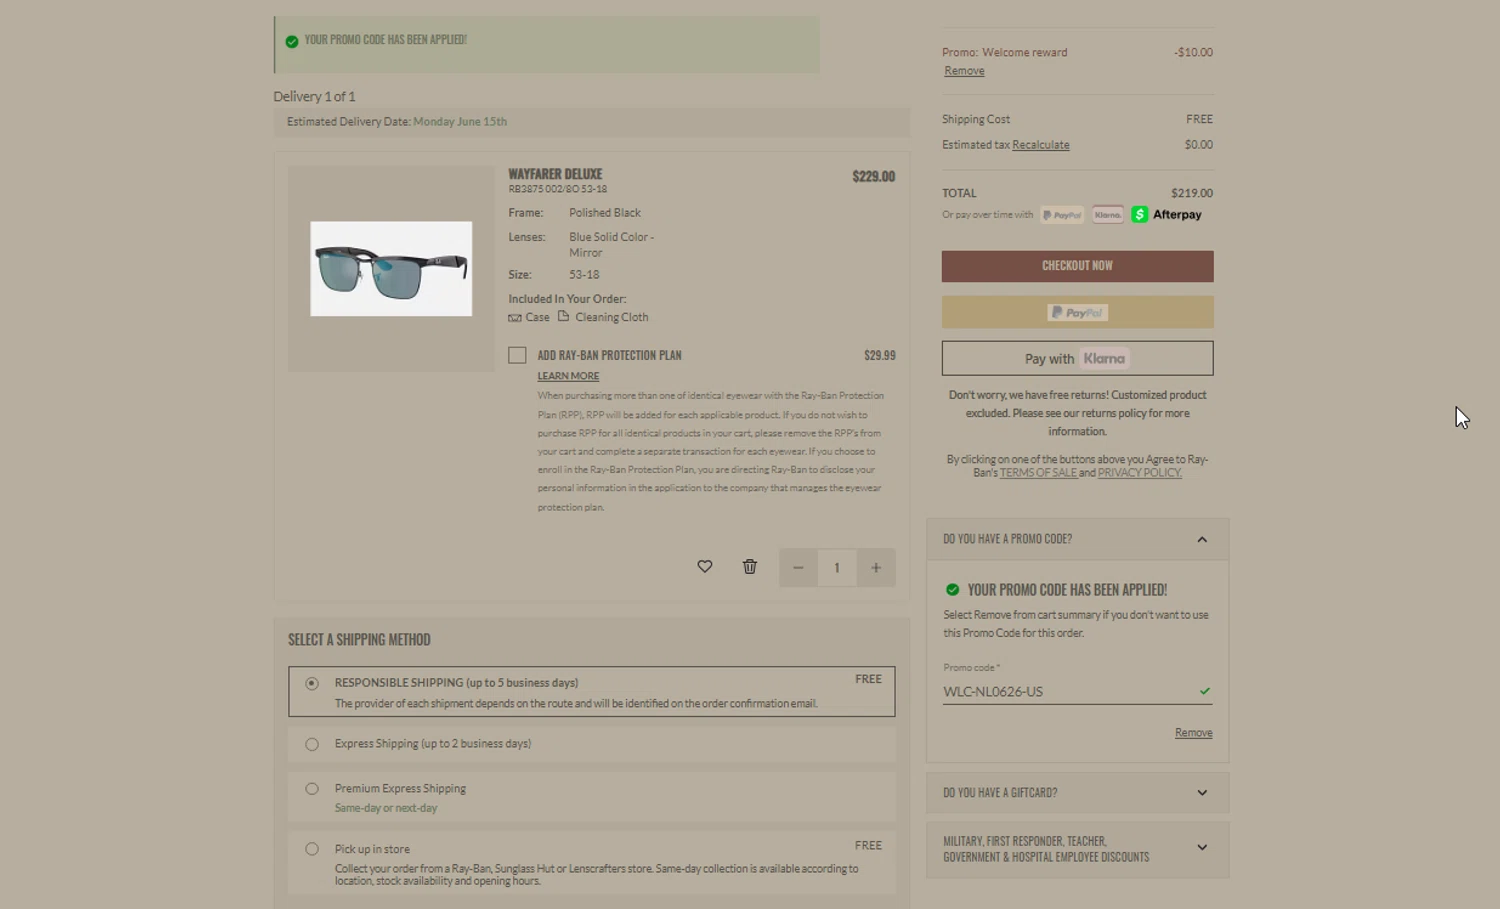
Task: Open the Learn More link for protection plan
Action: tap(568, 376)
